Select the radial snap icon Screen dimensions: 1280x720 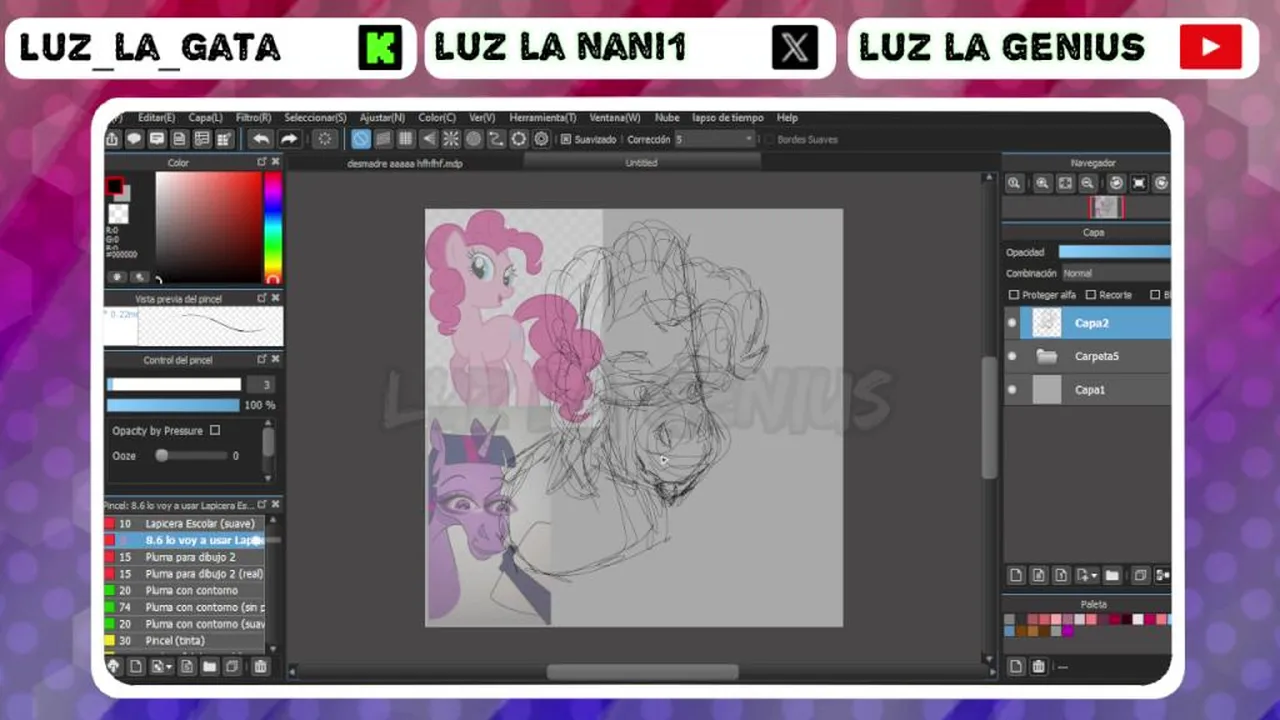[x=451, y=139]
